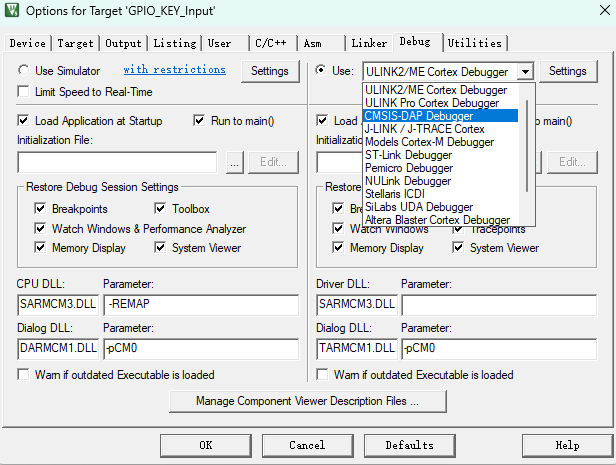Viewport: 616px width, 465px height.
Task: Uncheck the left Run to main() checkbox
Action: (x=199, y=121)
